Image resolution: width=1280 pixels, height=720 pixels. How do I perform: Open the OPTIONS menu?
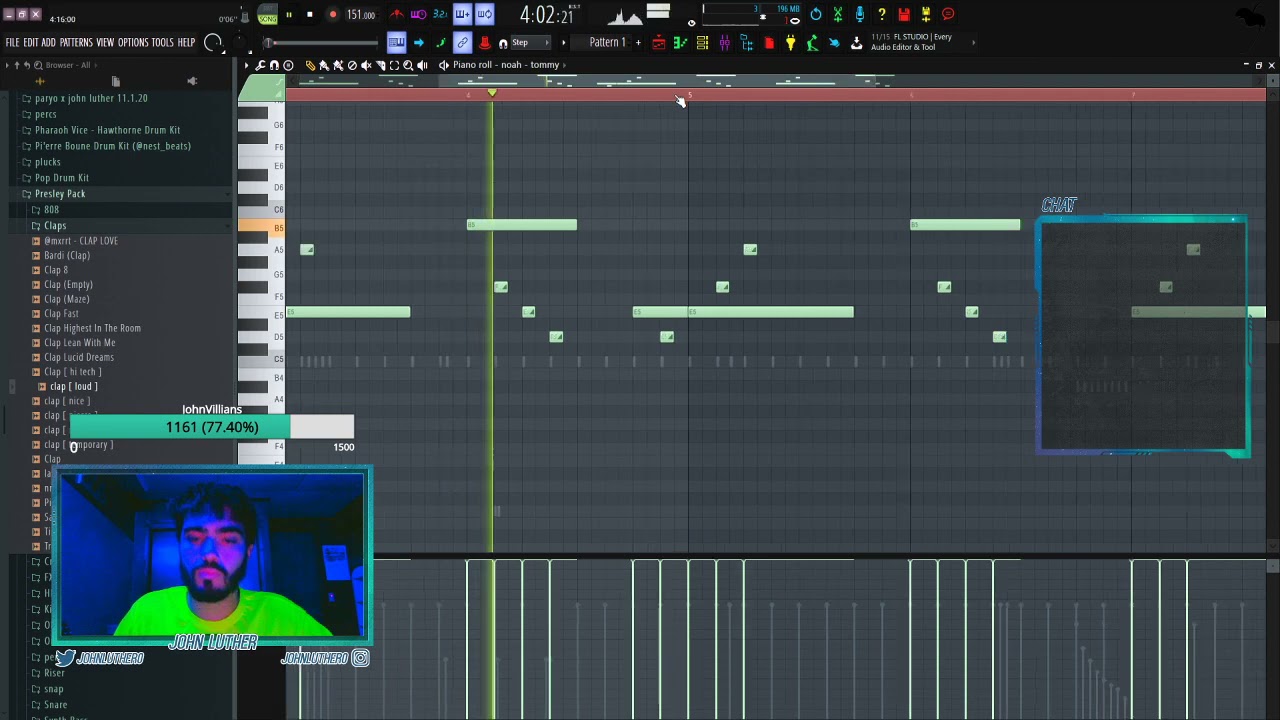[x=133, y=43]
